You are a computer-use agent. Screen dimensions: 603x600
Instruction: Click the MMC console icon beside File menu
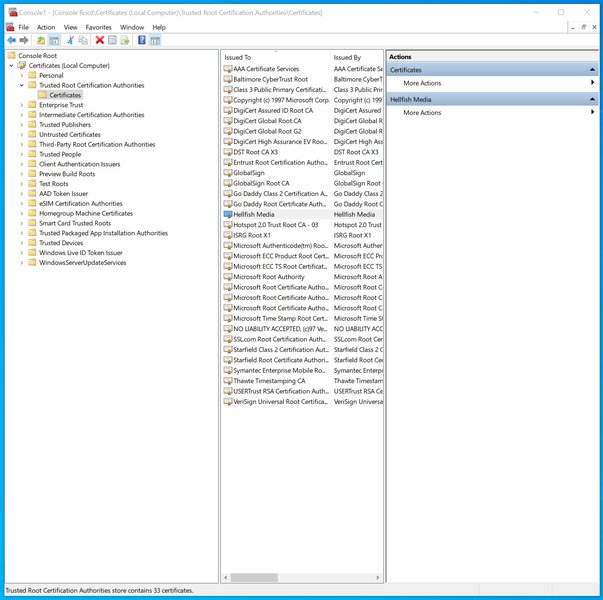coord(10,27)
